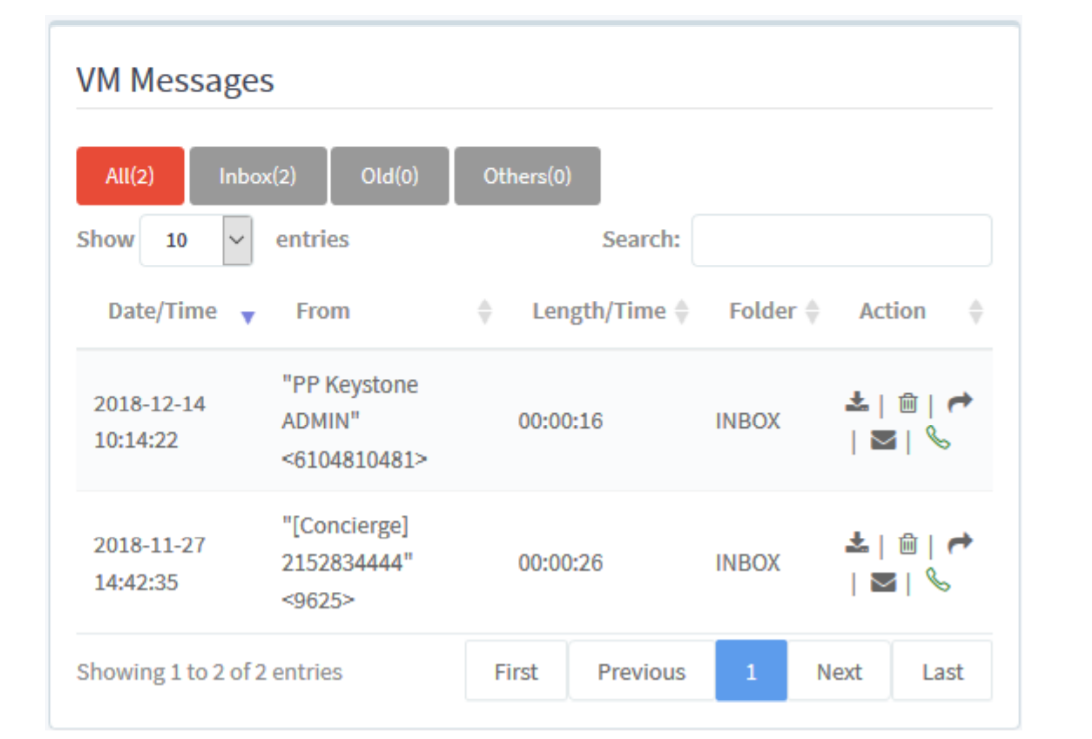Go to the Previous page
Viewport: 1092px width, 739px height.
pos(641,671)
